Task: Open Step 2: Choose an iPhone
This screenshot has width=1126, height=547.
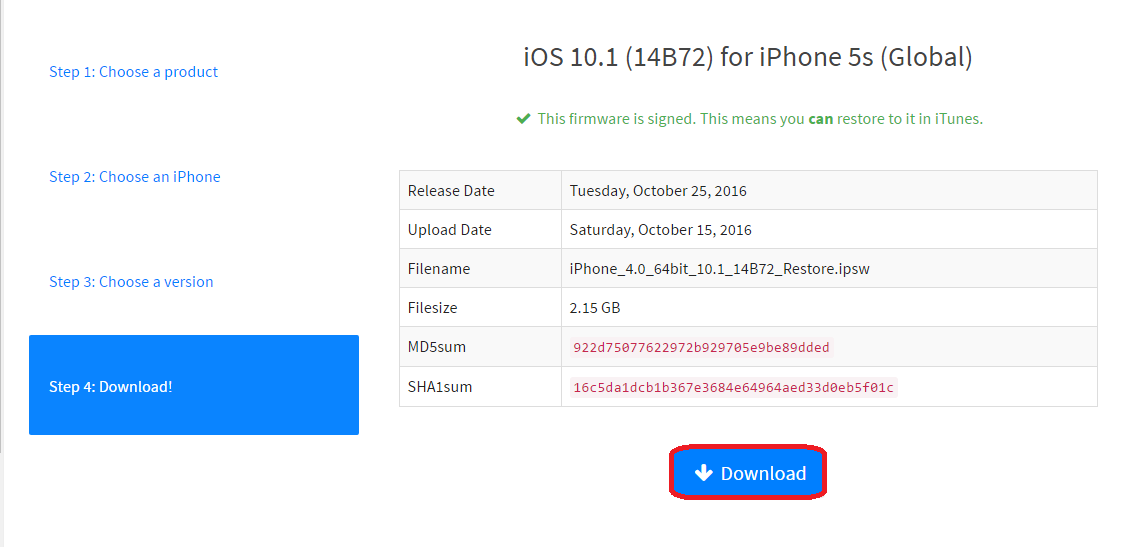Action: pyautogui.click(x=134, y=177)
